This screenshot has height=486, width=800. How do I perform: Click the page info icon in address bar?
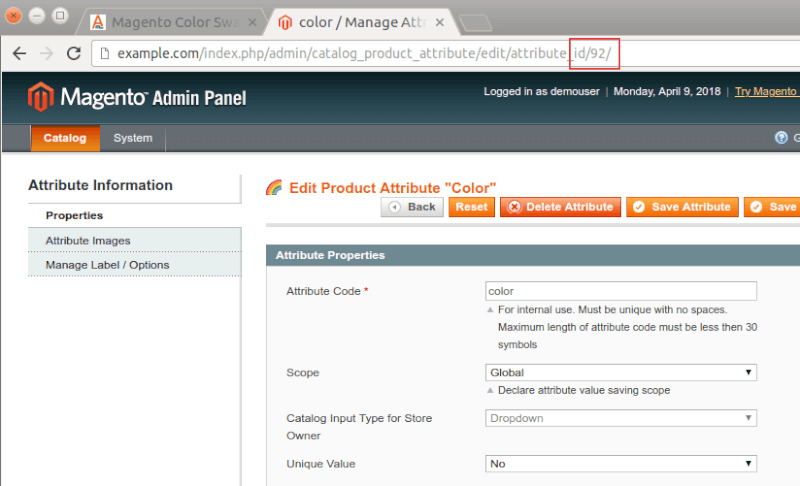[105, 54]
